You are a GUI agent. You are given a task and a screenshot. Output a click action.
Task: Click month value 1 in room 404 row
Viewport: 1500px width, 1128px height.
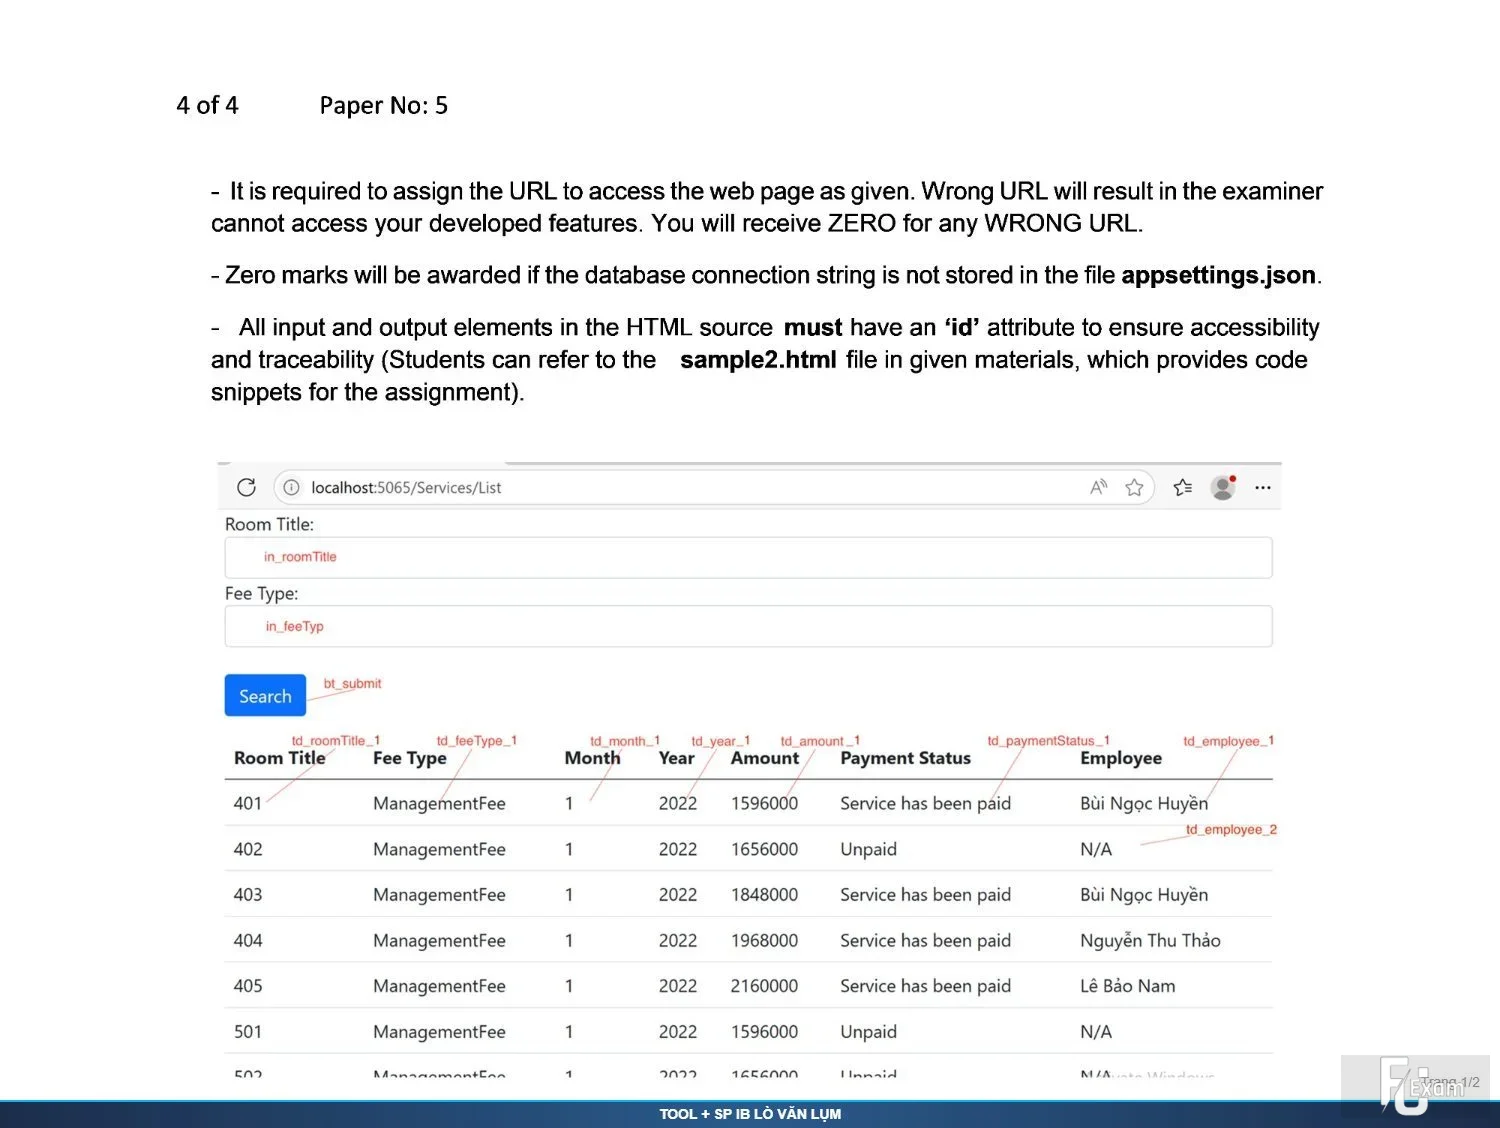[x=569, y=940]
